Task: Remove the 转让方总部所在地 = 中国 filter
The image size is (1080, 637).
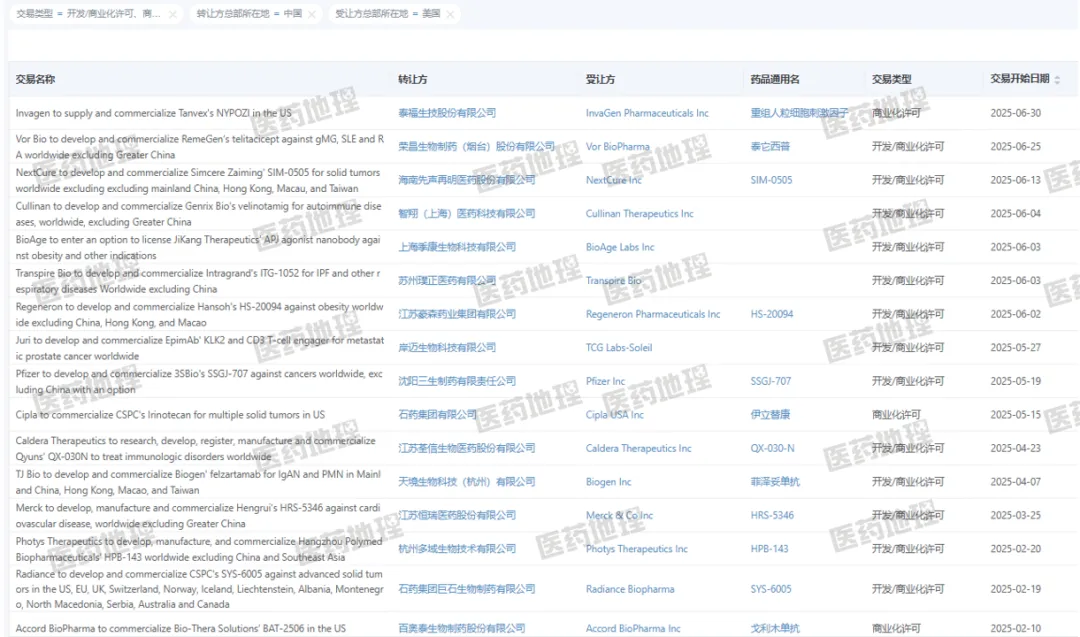Action: coord(311,15)
